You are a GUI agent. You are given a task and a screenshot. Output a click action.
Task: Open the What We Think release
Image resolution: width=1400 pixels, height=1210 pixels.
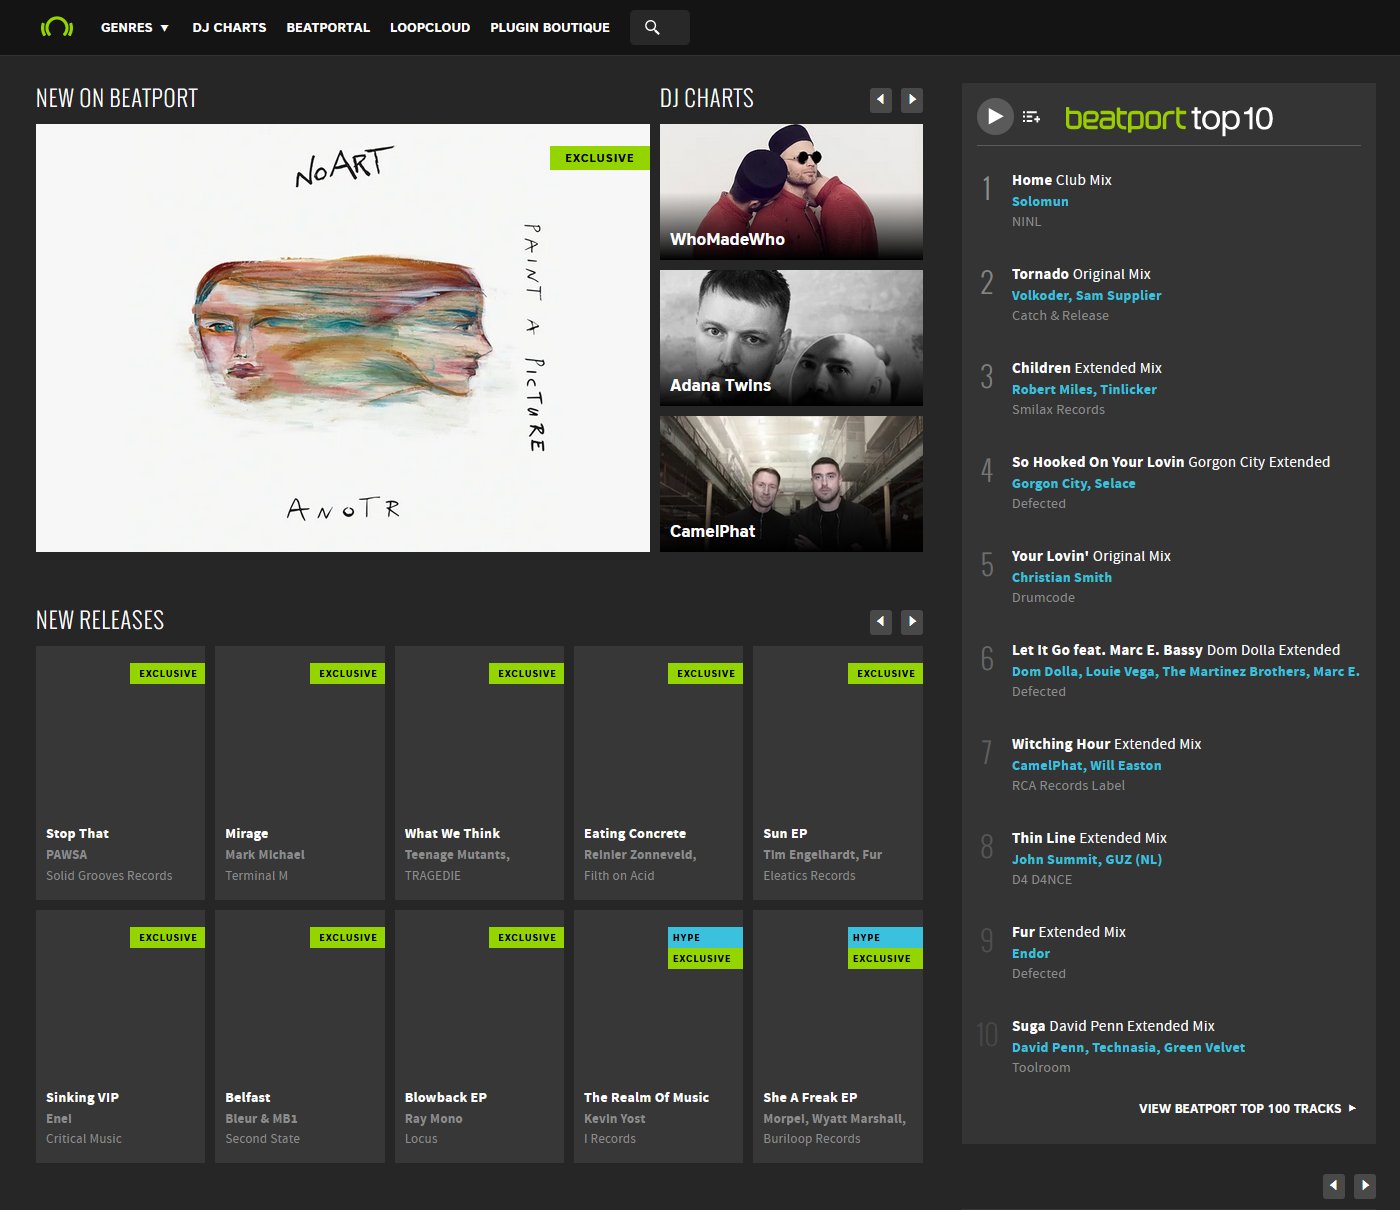tap(452, 833)
